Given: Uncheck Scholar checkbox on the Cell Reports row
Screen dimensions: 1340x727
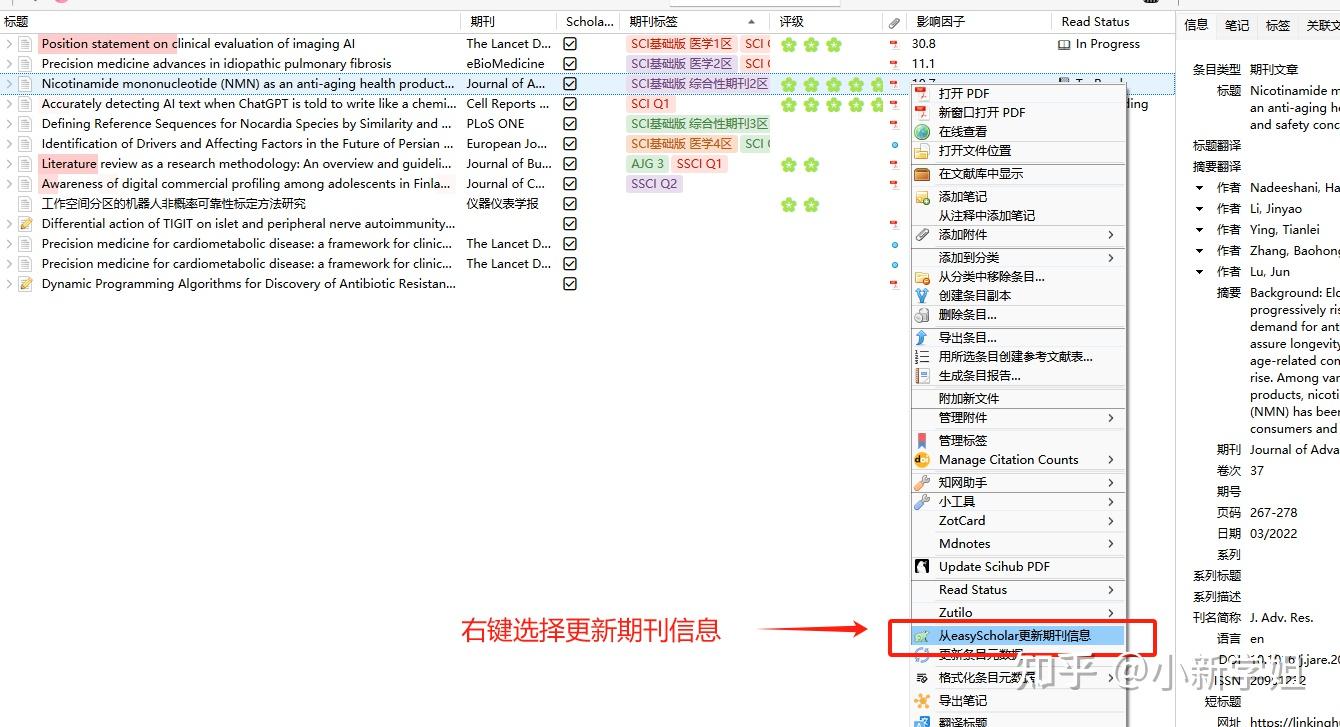Looking at the screenshot, I should 570,103.
